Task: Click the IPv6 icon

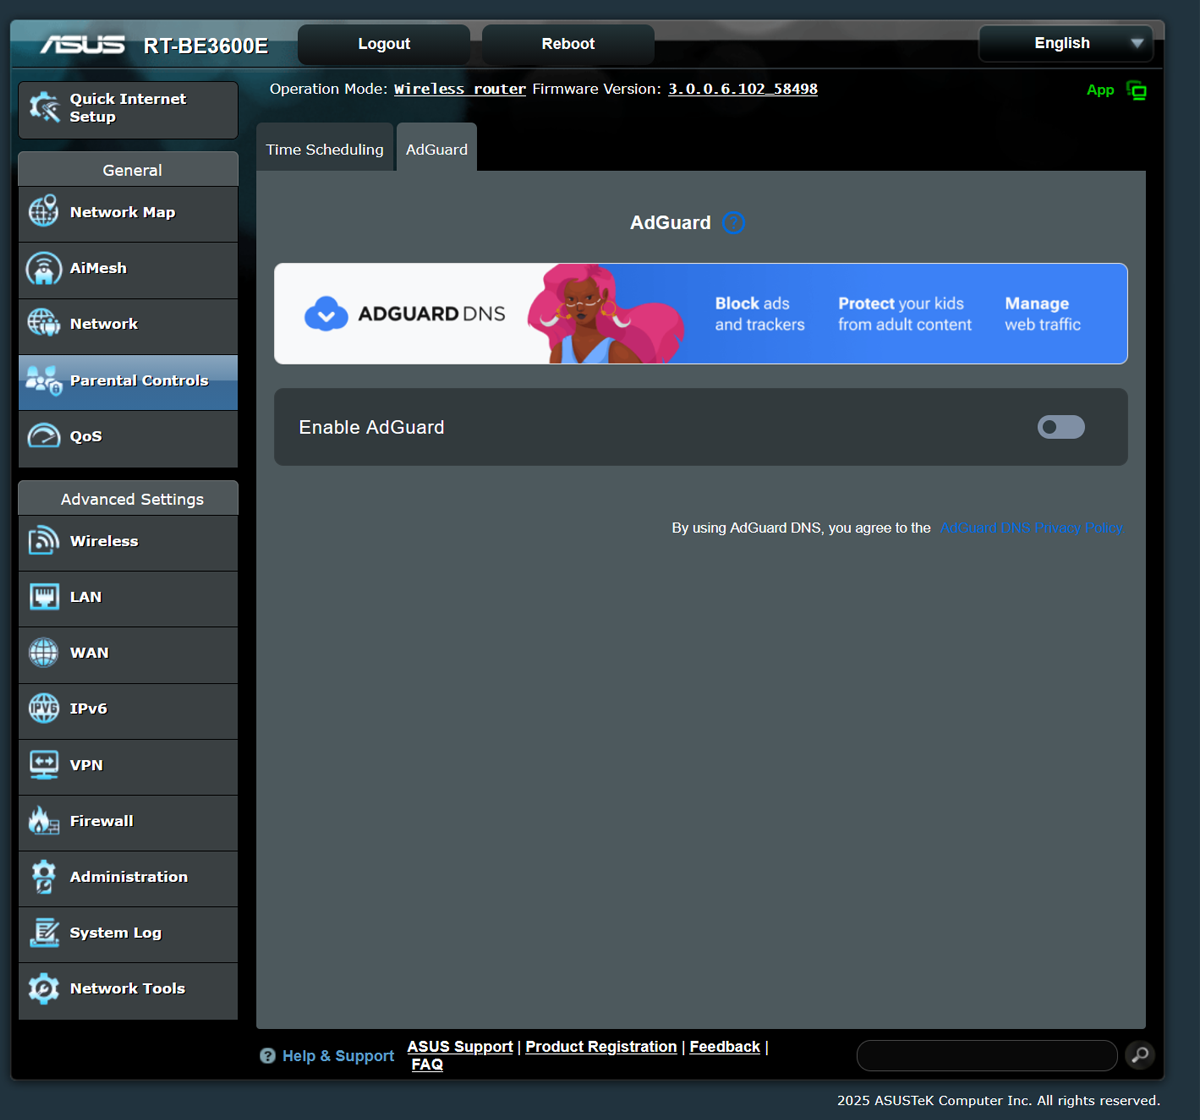Action: click(x=43, y=708)
